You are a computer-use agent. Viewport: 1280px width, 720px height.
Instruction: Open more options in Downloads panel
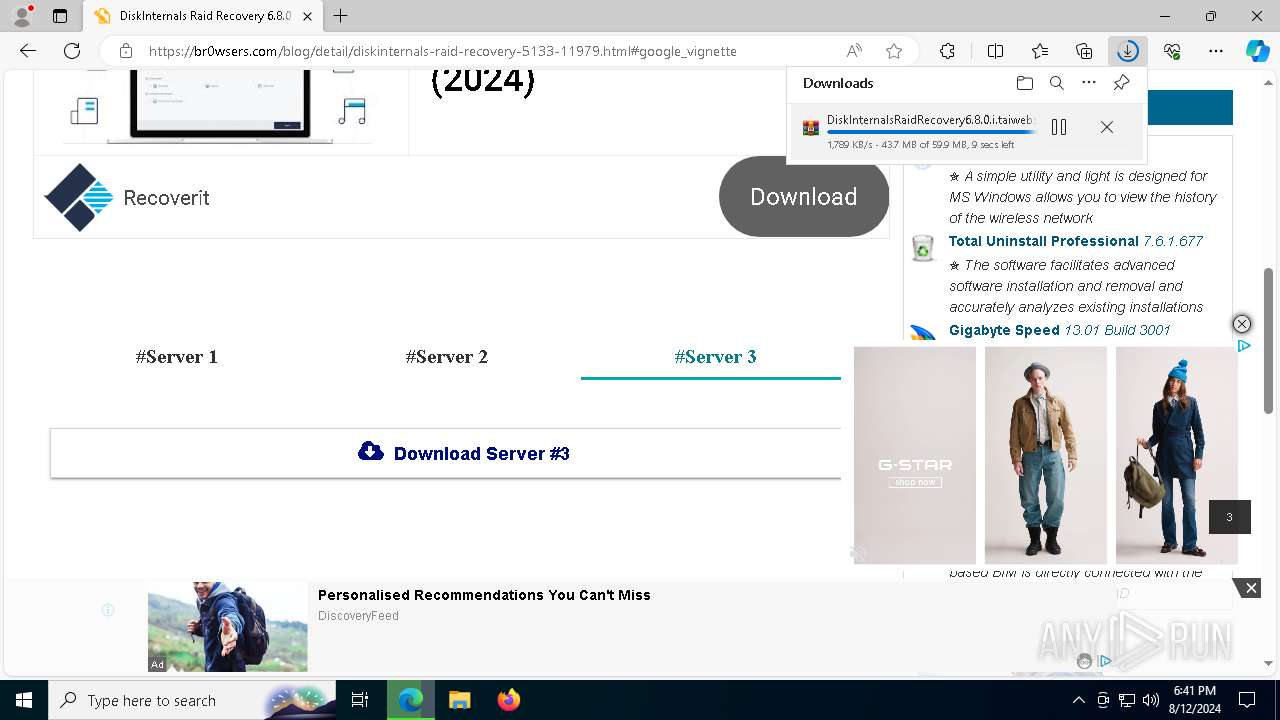coord(1089,83)
